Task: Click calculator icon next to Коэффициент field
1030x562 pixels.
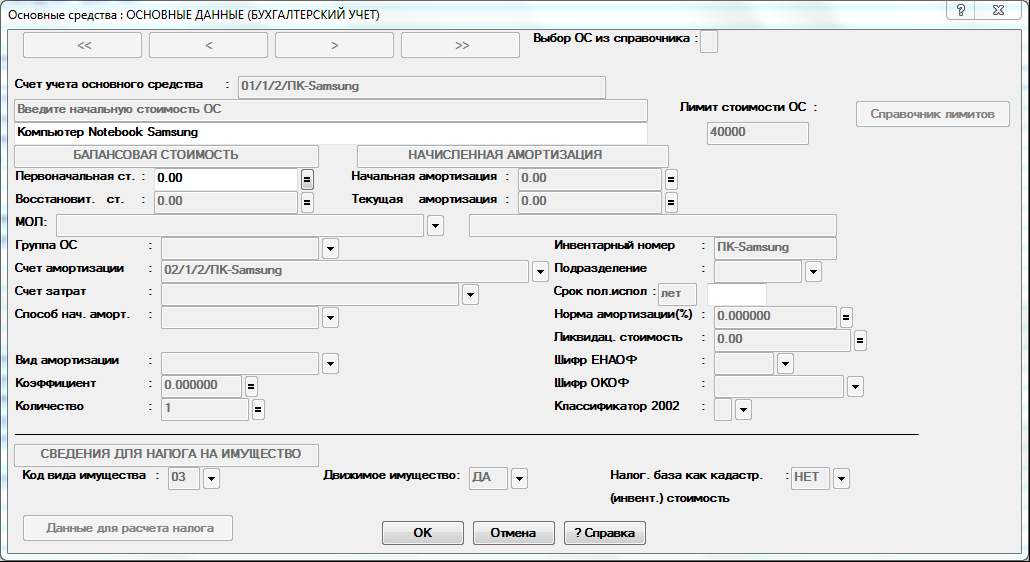Action: [252, 386]
